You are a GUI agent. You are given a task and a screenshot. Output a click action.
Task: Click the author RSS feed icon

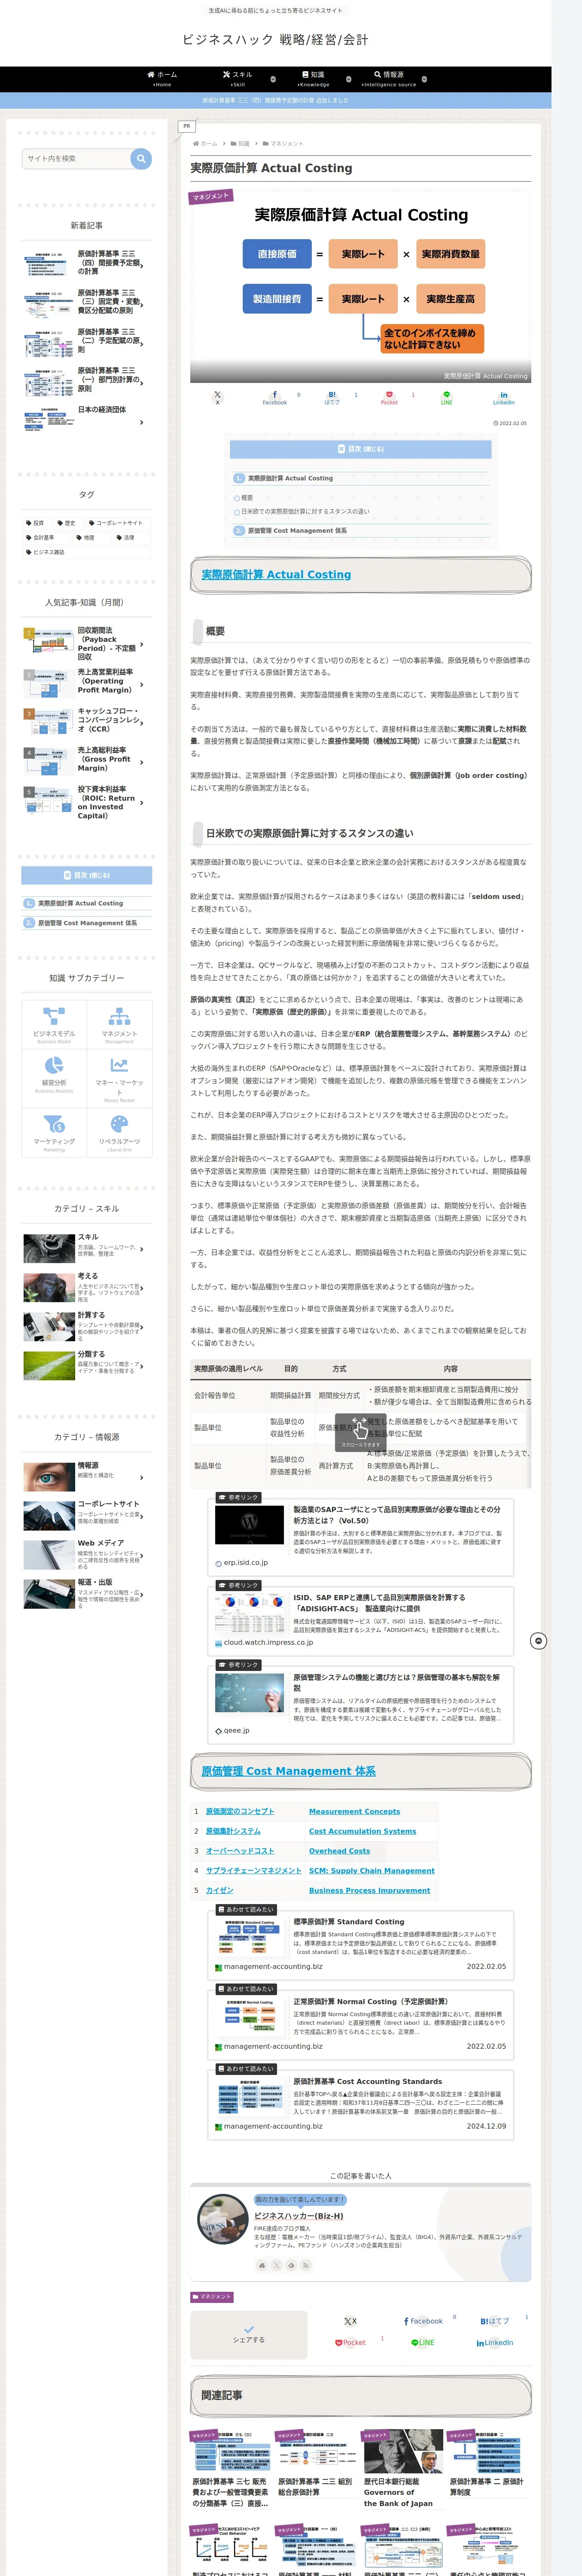tap(305, 2265)
